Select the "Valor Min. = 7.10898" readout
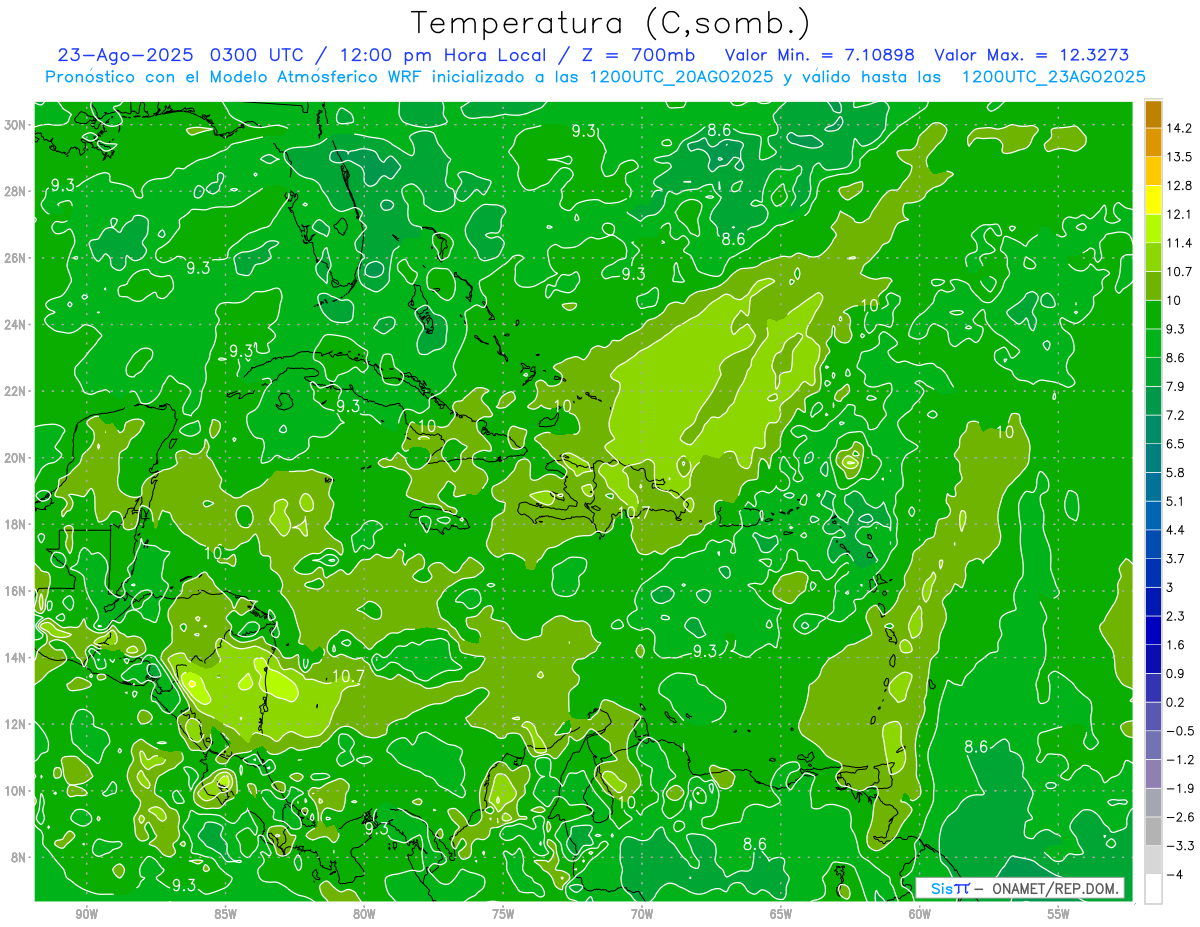1200x927 pixels. (x=820, y=55)
